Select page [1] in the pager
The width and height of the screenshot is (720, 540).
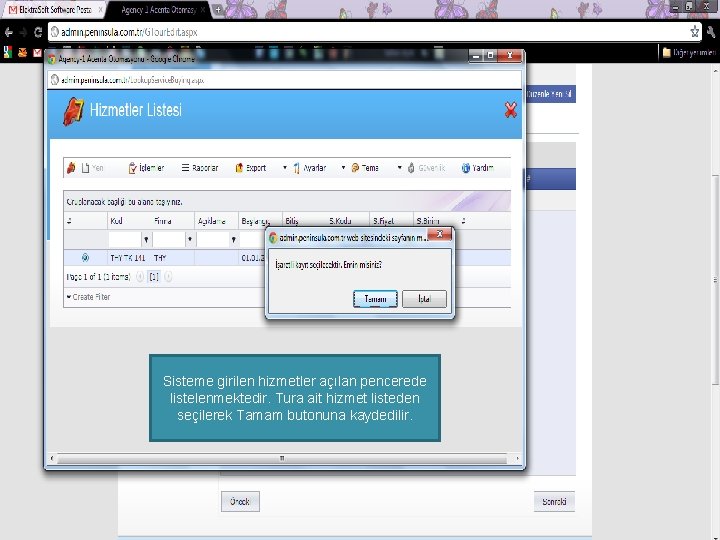[154, 277]
